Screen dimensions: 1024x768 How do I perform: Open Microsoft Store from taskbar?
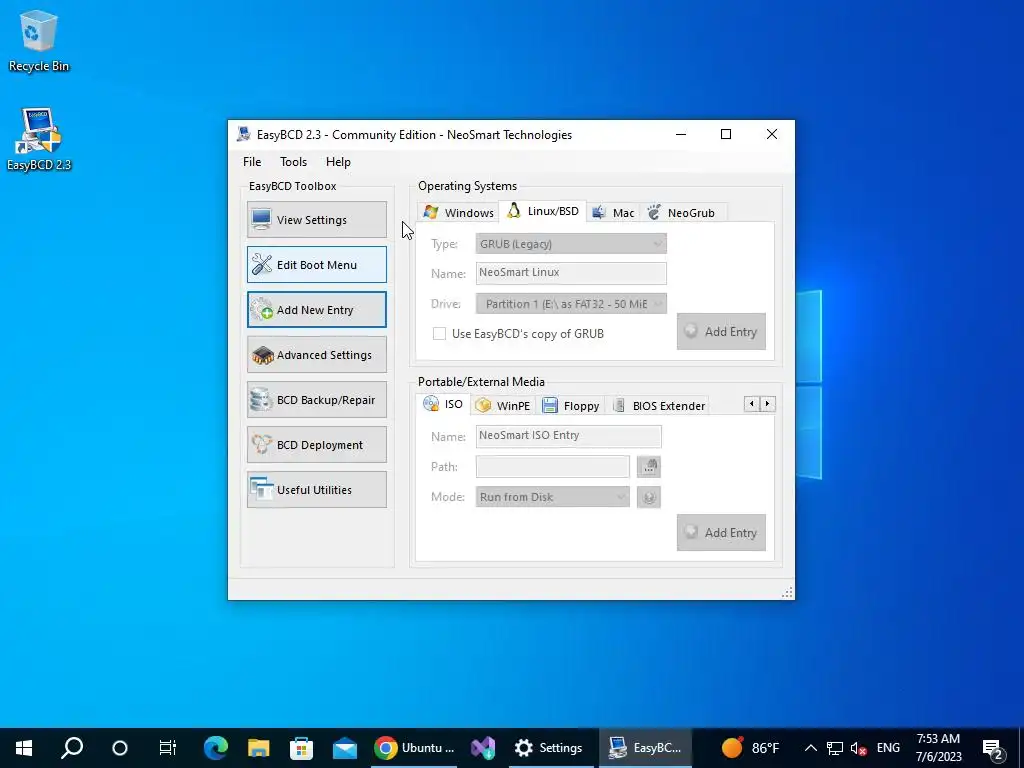pyautogui.click(x=301, y=748)
